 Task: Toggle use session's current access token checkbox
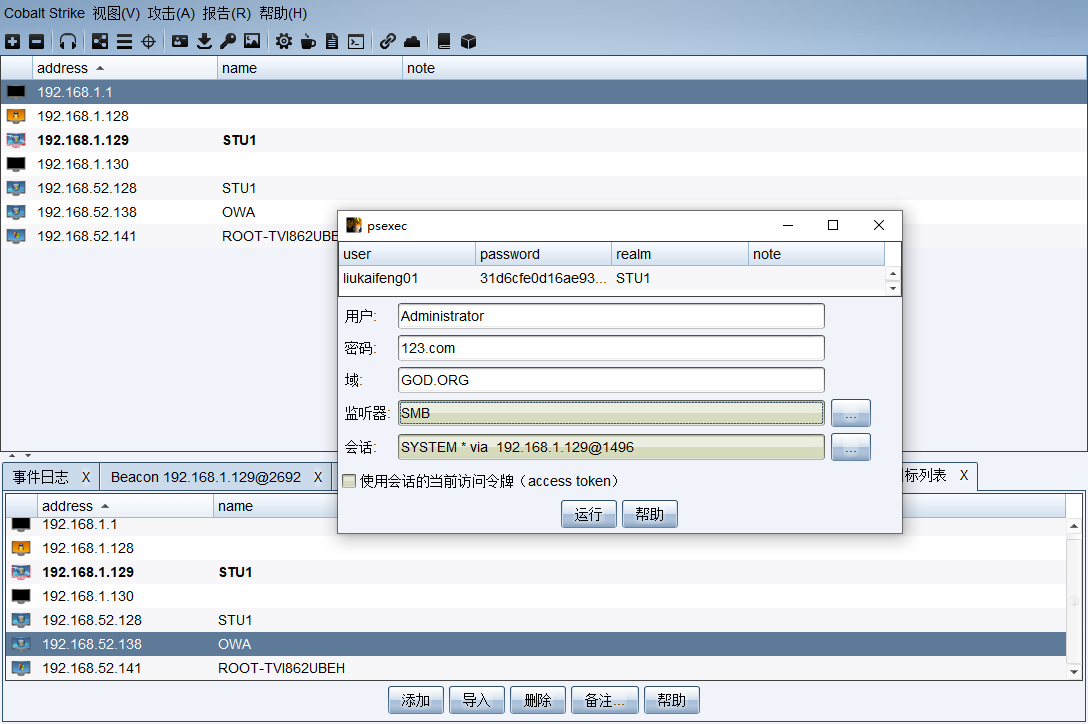tap(349, 481)
